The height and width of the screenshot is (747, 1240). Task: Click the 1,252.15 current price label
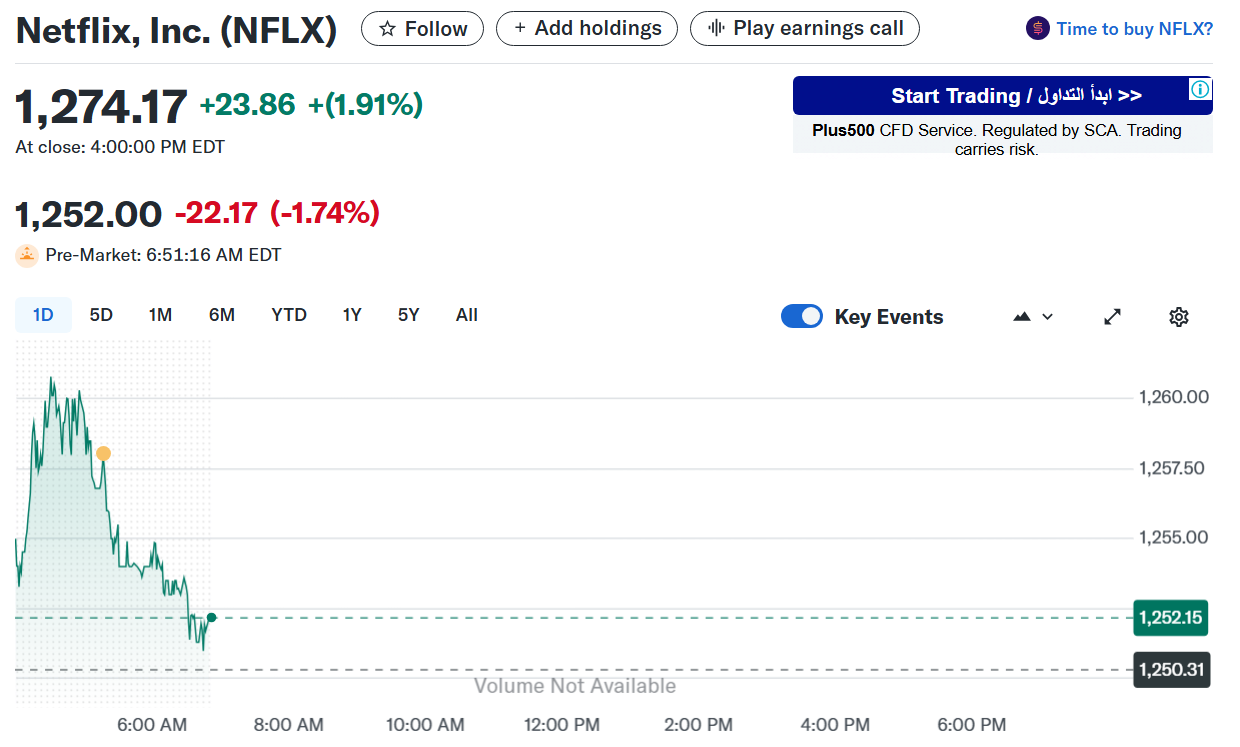(1170, 617)
